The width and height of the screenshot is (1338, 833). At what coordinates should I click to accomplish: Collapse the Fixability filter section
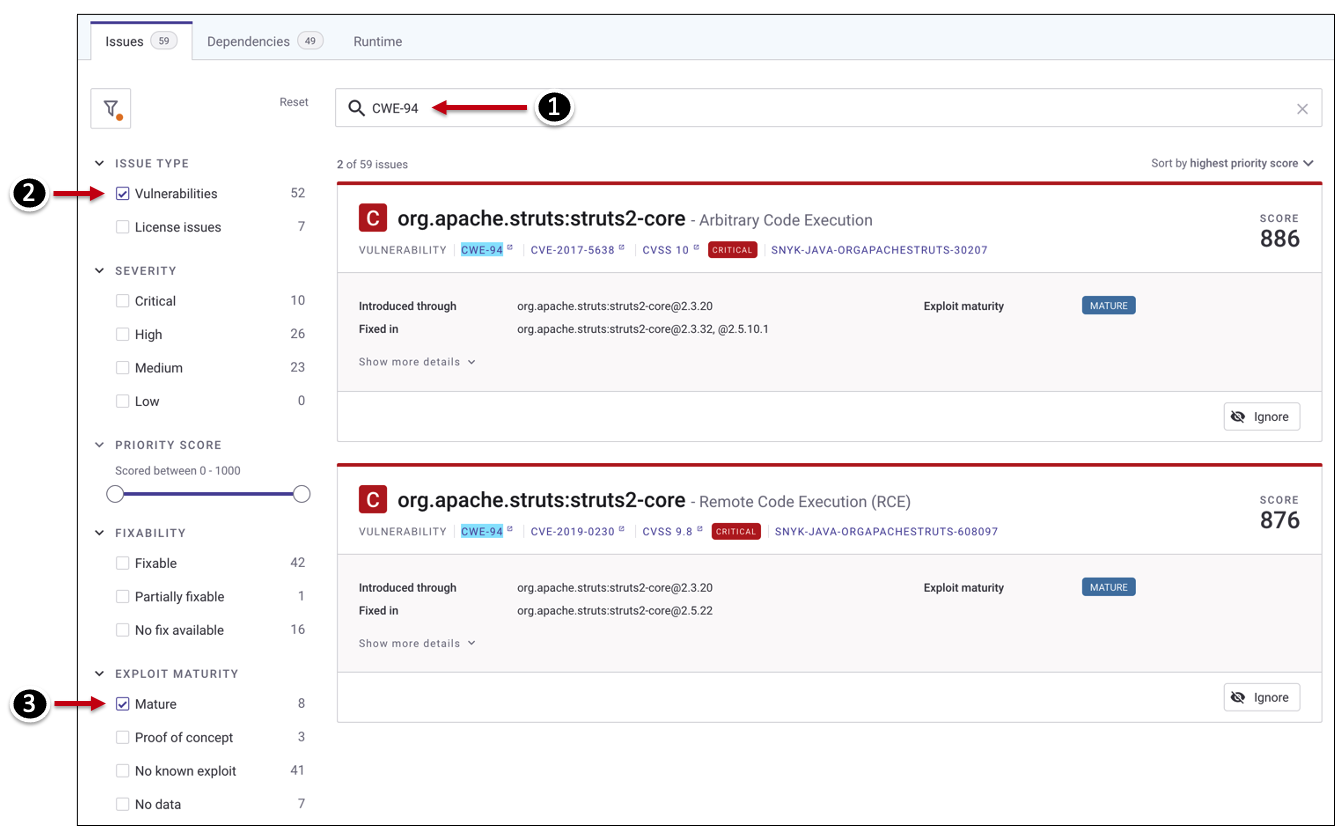(x=99, y=533)
